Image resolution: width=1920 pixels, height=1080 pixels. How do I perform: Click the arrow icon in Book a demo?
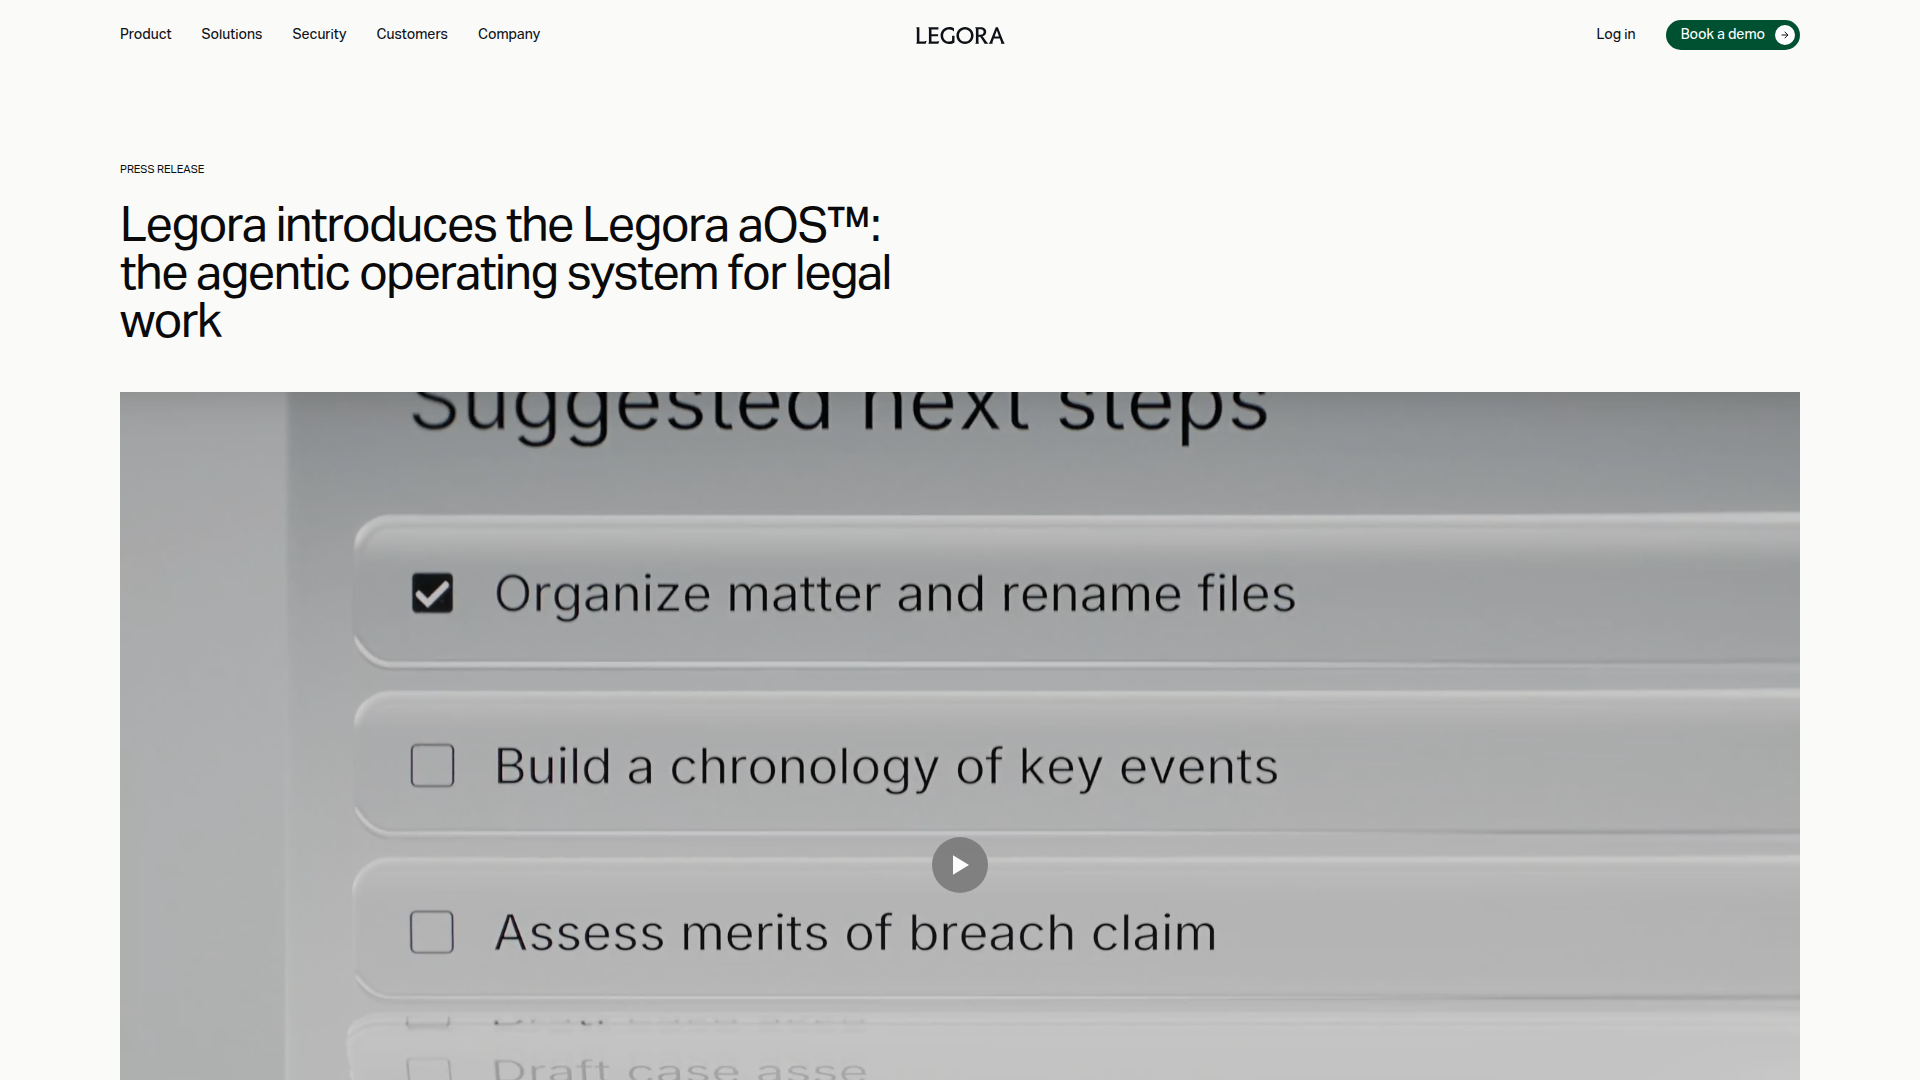(1784, 35)
